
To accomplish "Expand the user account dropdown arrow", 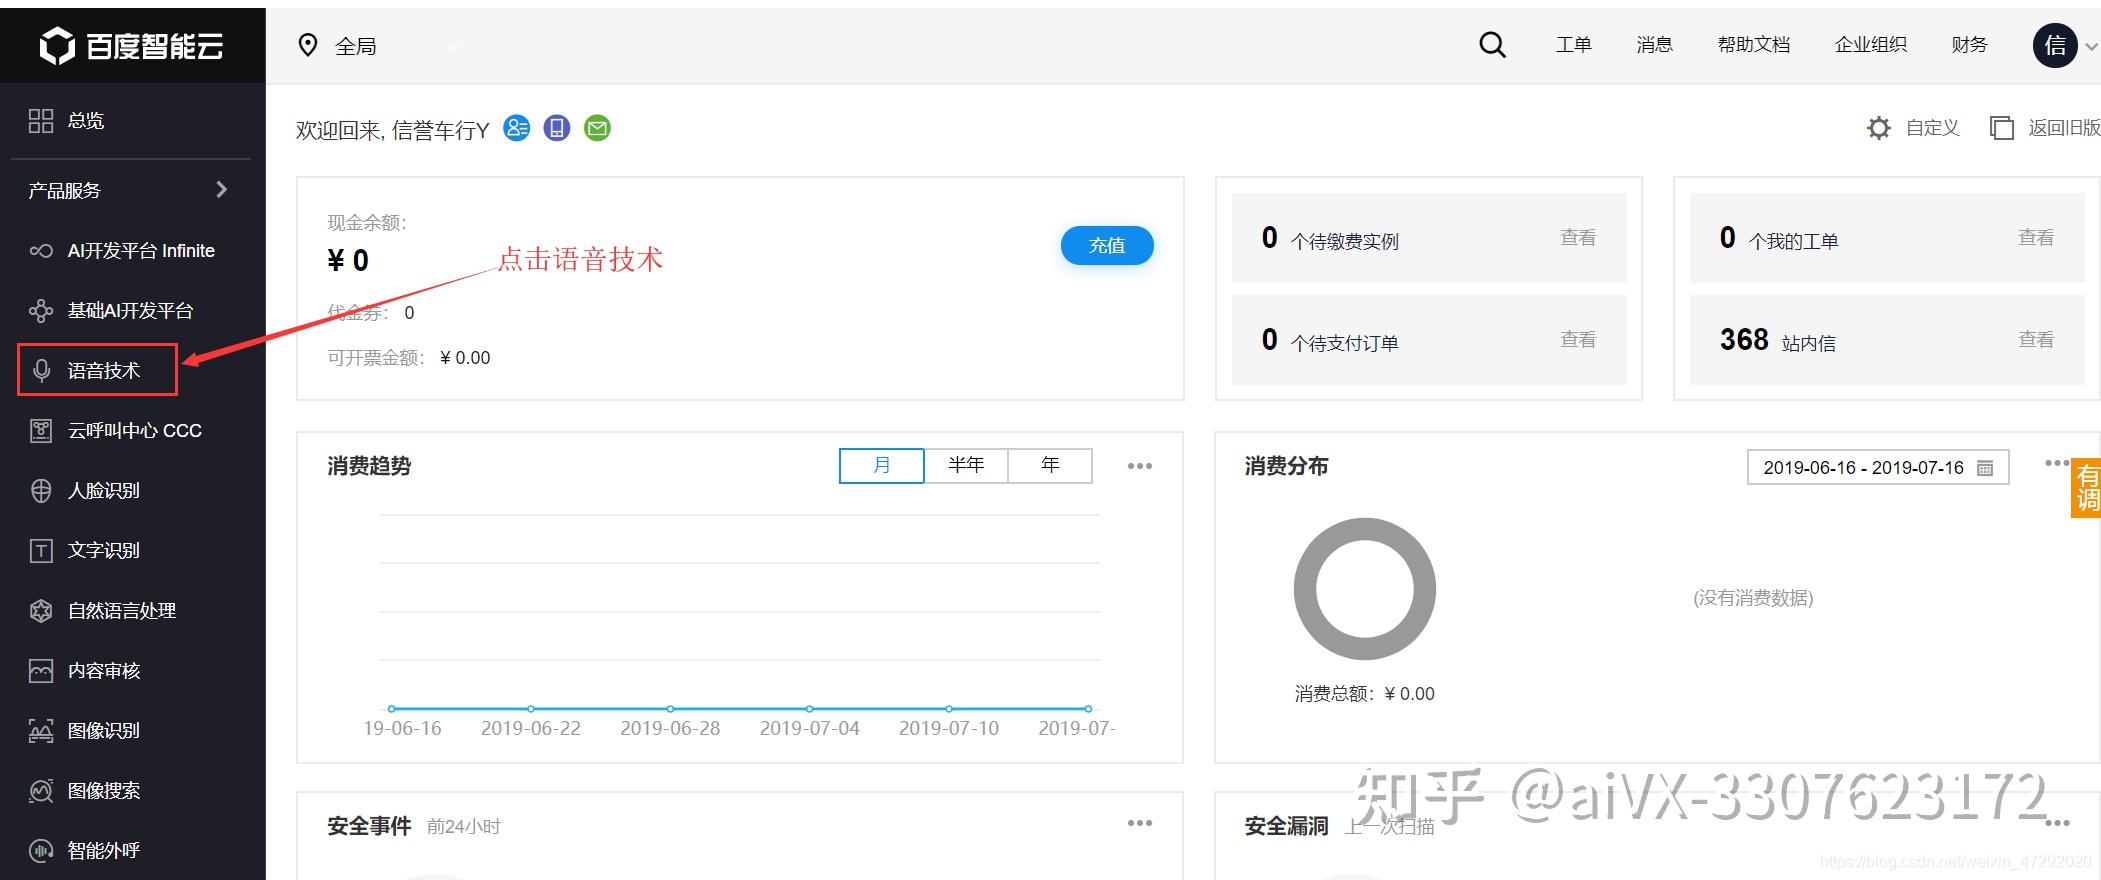I will (2090, 46).
